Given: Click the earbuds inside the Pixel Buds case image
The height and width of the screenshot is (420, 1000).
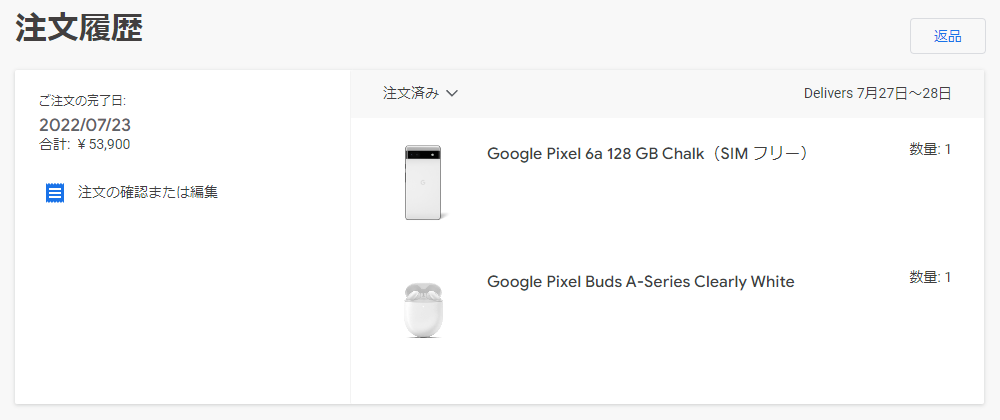Looking at the screenshot, I should [424, 294].
